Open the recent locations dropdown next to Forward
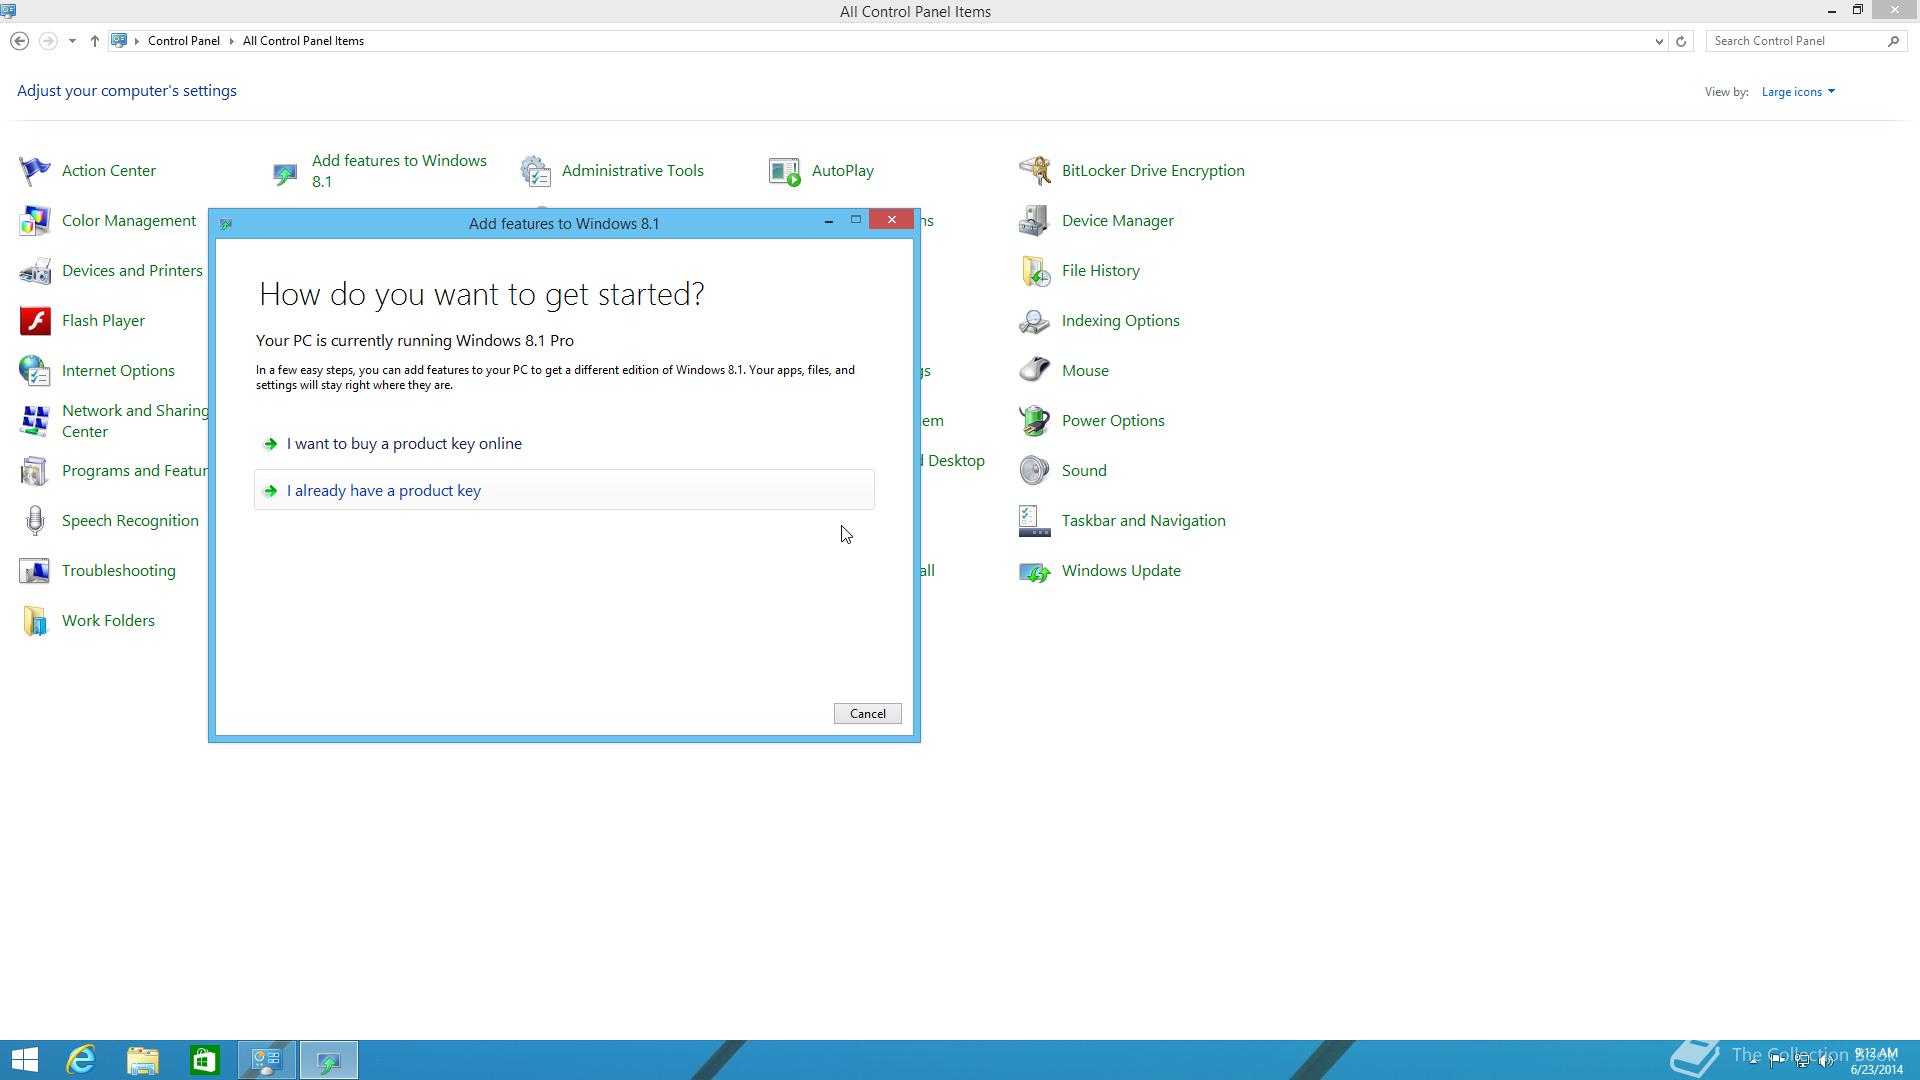 tap(72, 42)
